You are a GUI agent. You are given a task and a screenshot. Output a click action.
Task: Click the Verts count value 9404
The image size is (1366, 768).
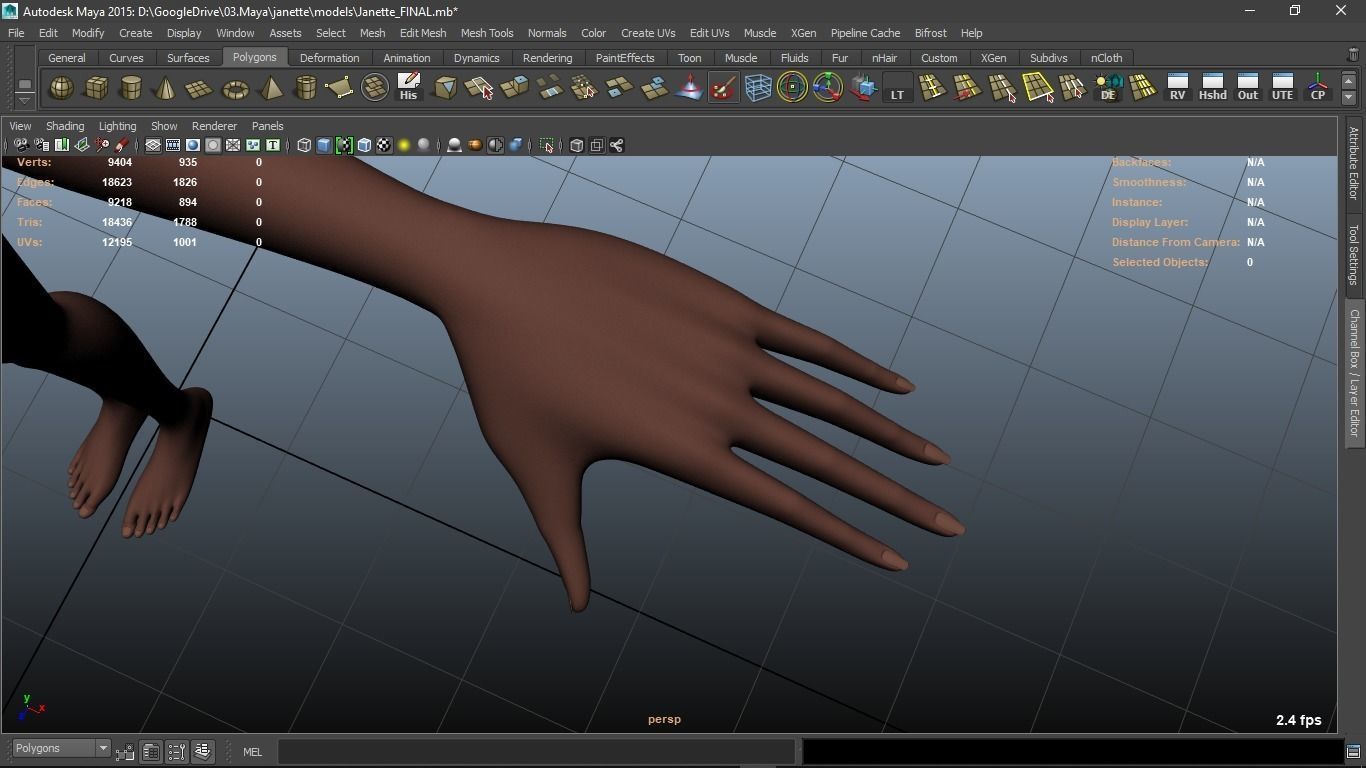120,162
